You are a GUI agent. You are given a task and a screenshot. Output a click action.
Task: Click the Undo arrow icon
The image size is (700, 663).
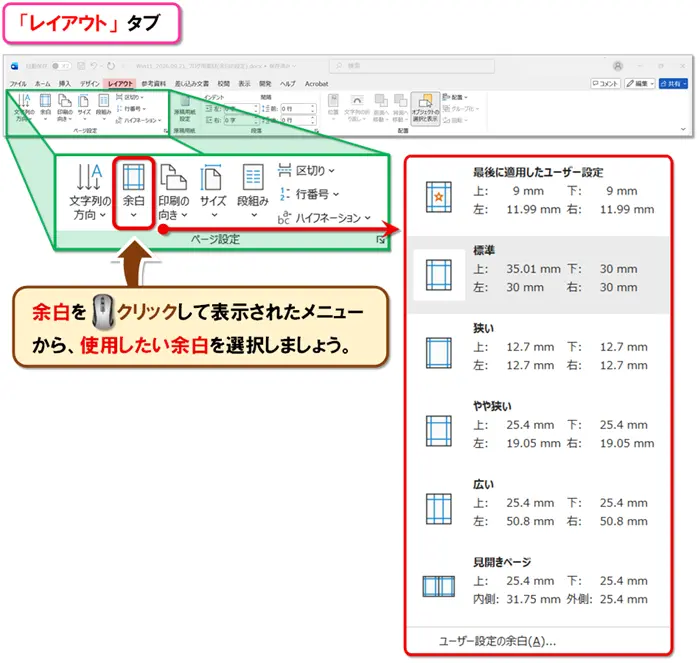[x=94, y=66]
